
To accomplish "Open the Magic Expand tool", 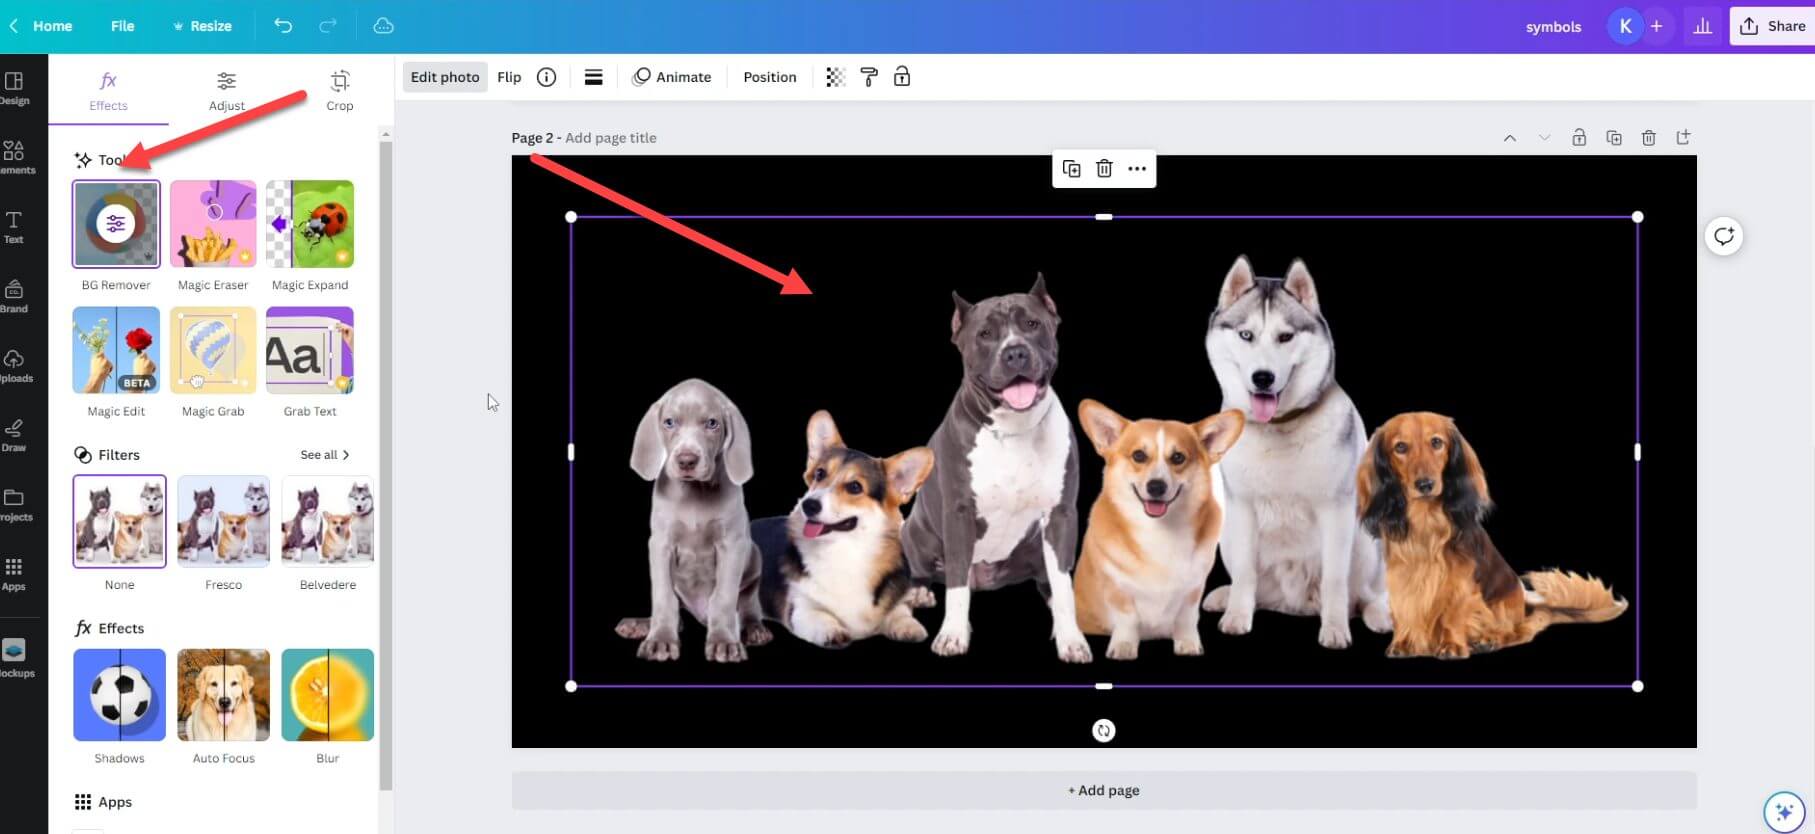I will tap(310, 224).
